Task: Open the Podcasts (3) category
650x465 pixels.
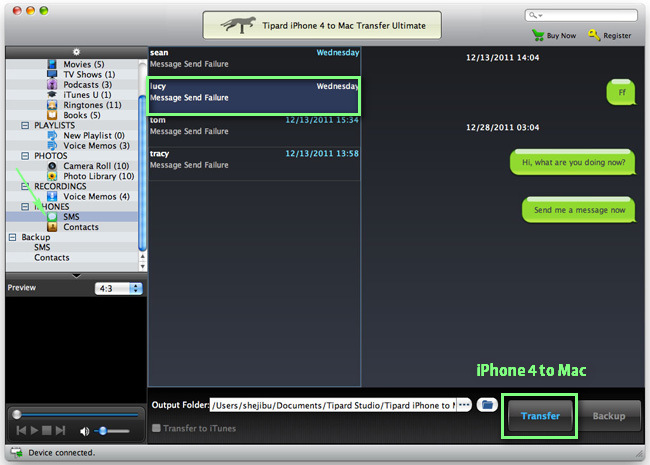Action: click(x=87, y=85)
